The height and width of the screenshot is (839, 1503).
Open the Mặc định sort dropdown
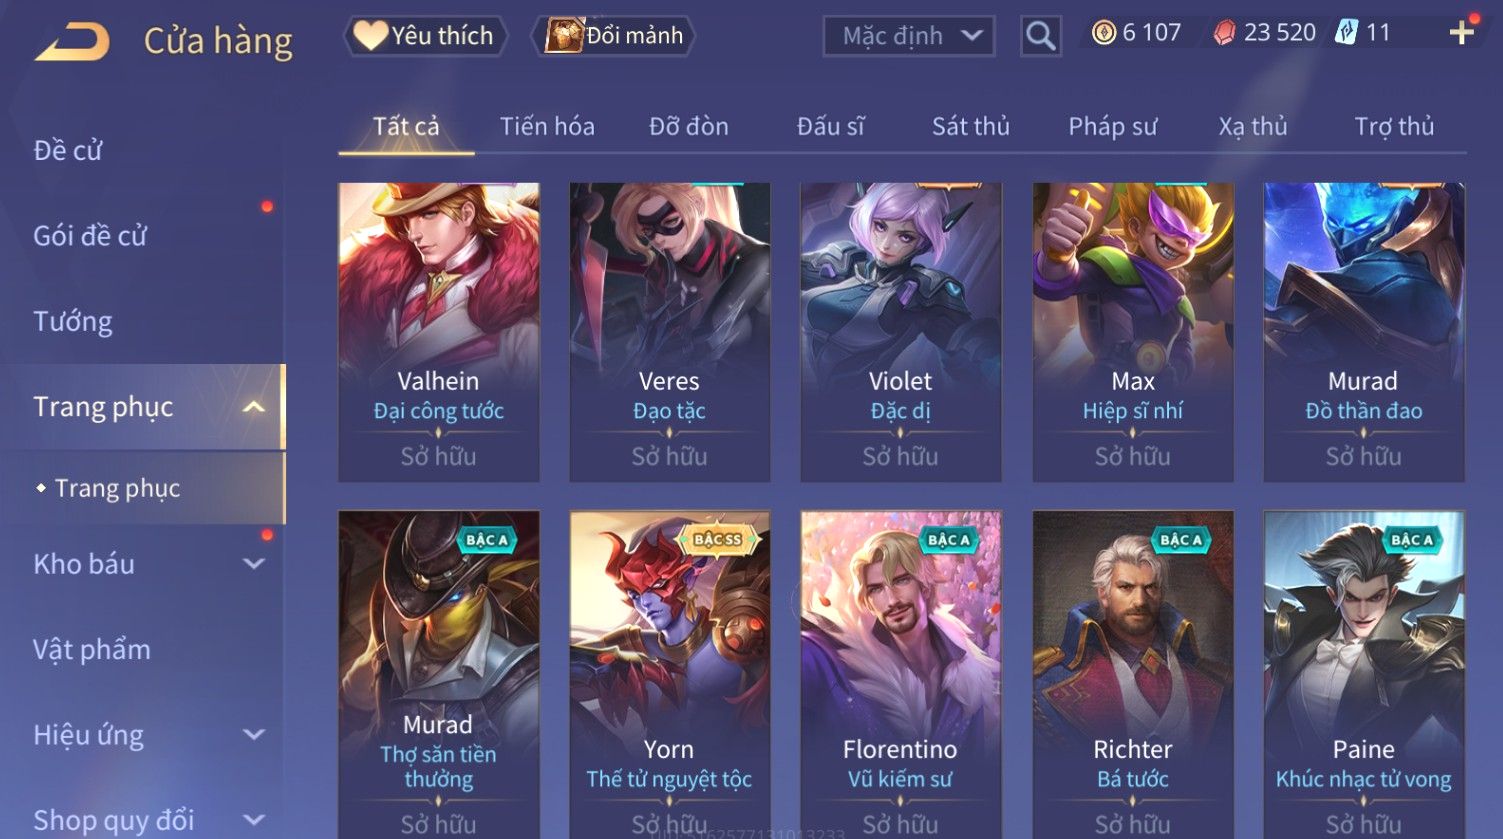908,36
